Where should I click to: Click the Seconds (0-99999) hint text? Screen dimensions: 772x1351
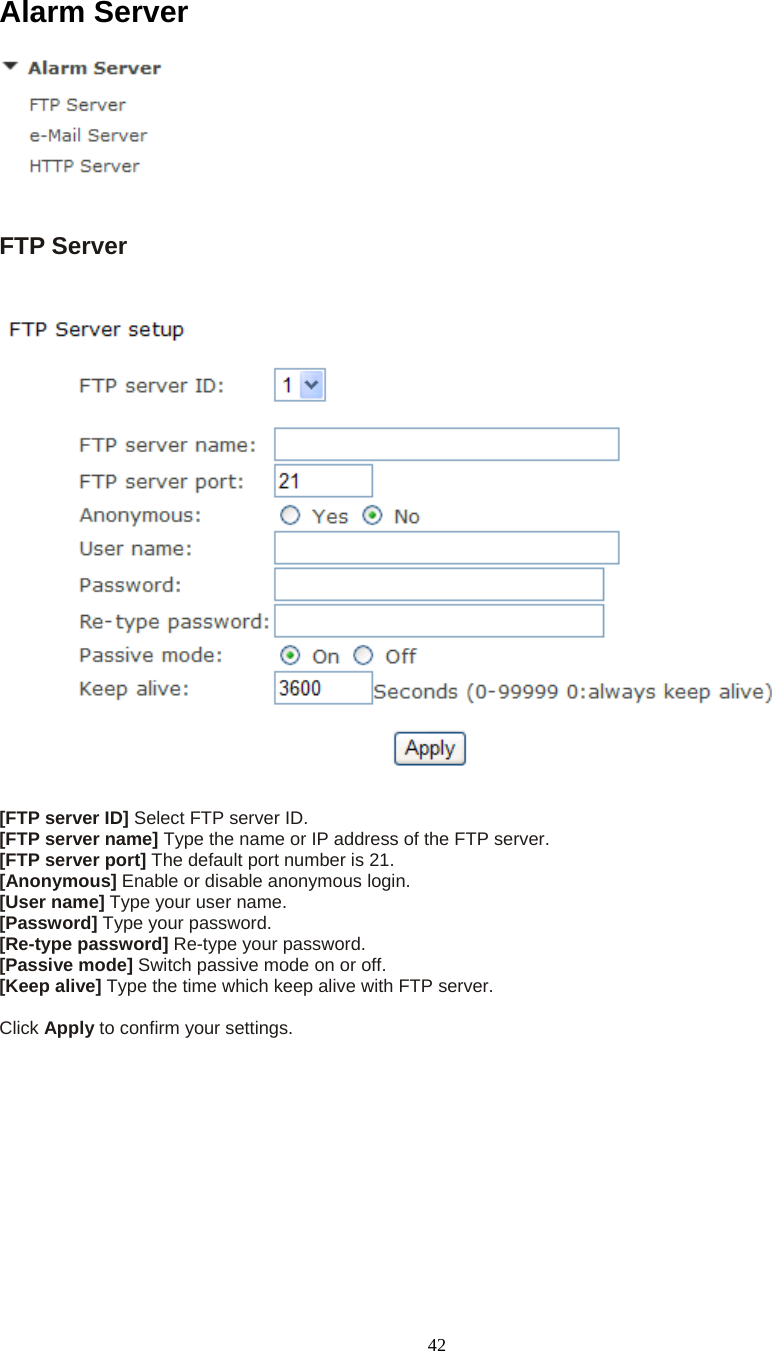572,692
